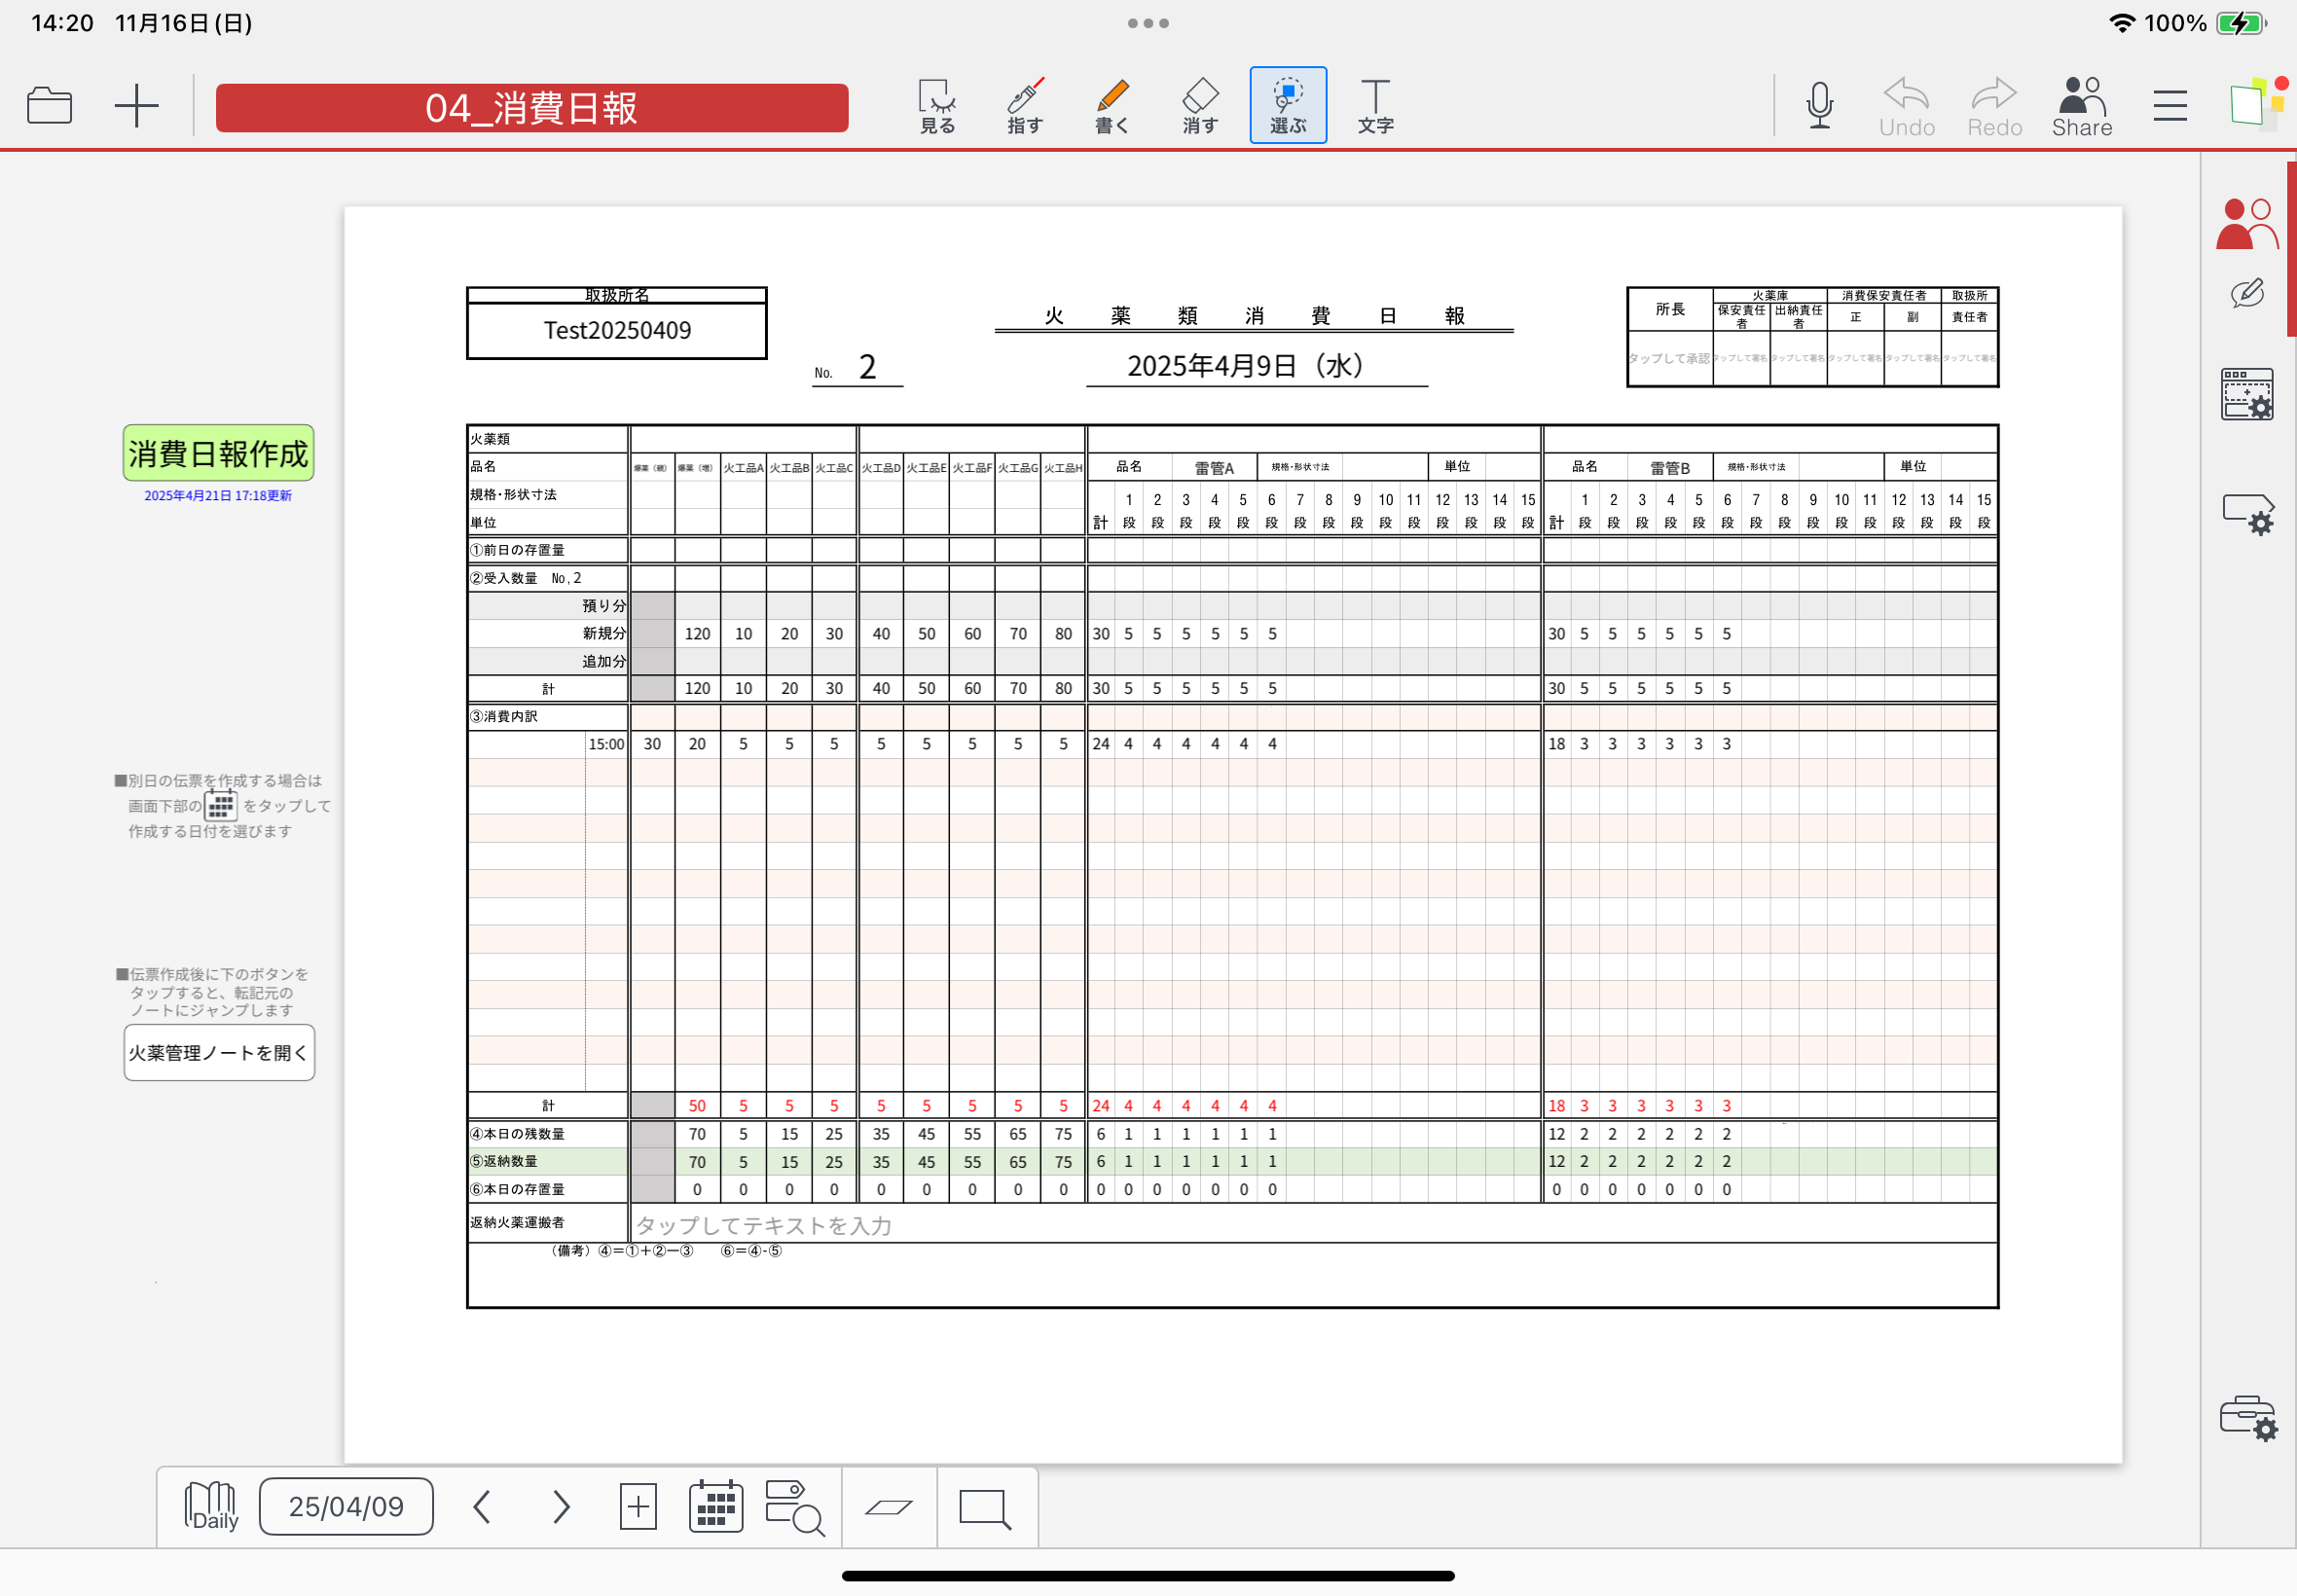Open the calendar date picker icon

click(715, 1506)
